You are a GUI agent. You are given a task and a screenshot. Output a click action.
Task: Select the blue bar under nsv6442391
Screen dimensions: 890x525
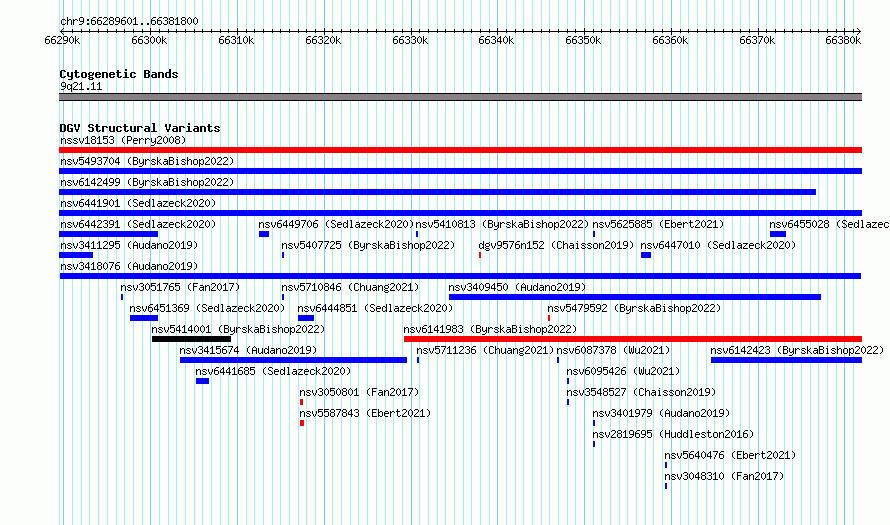tap(108, 234)
